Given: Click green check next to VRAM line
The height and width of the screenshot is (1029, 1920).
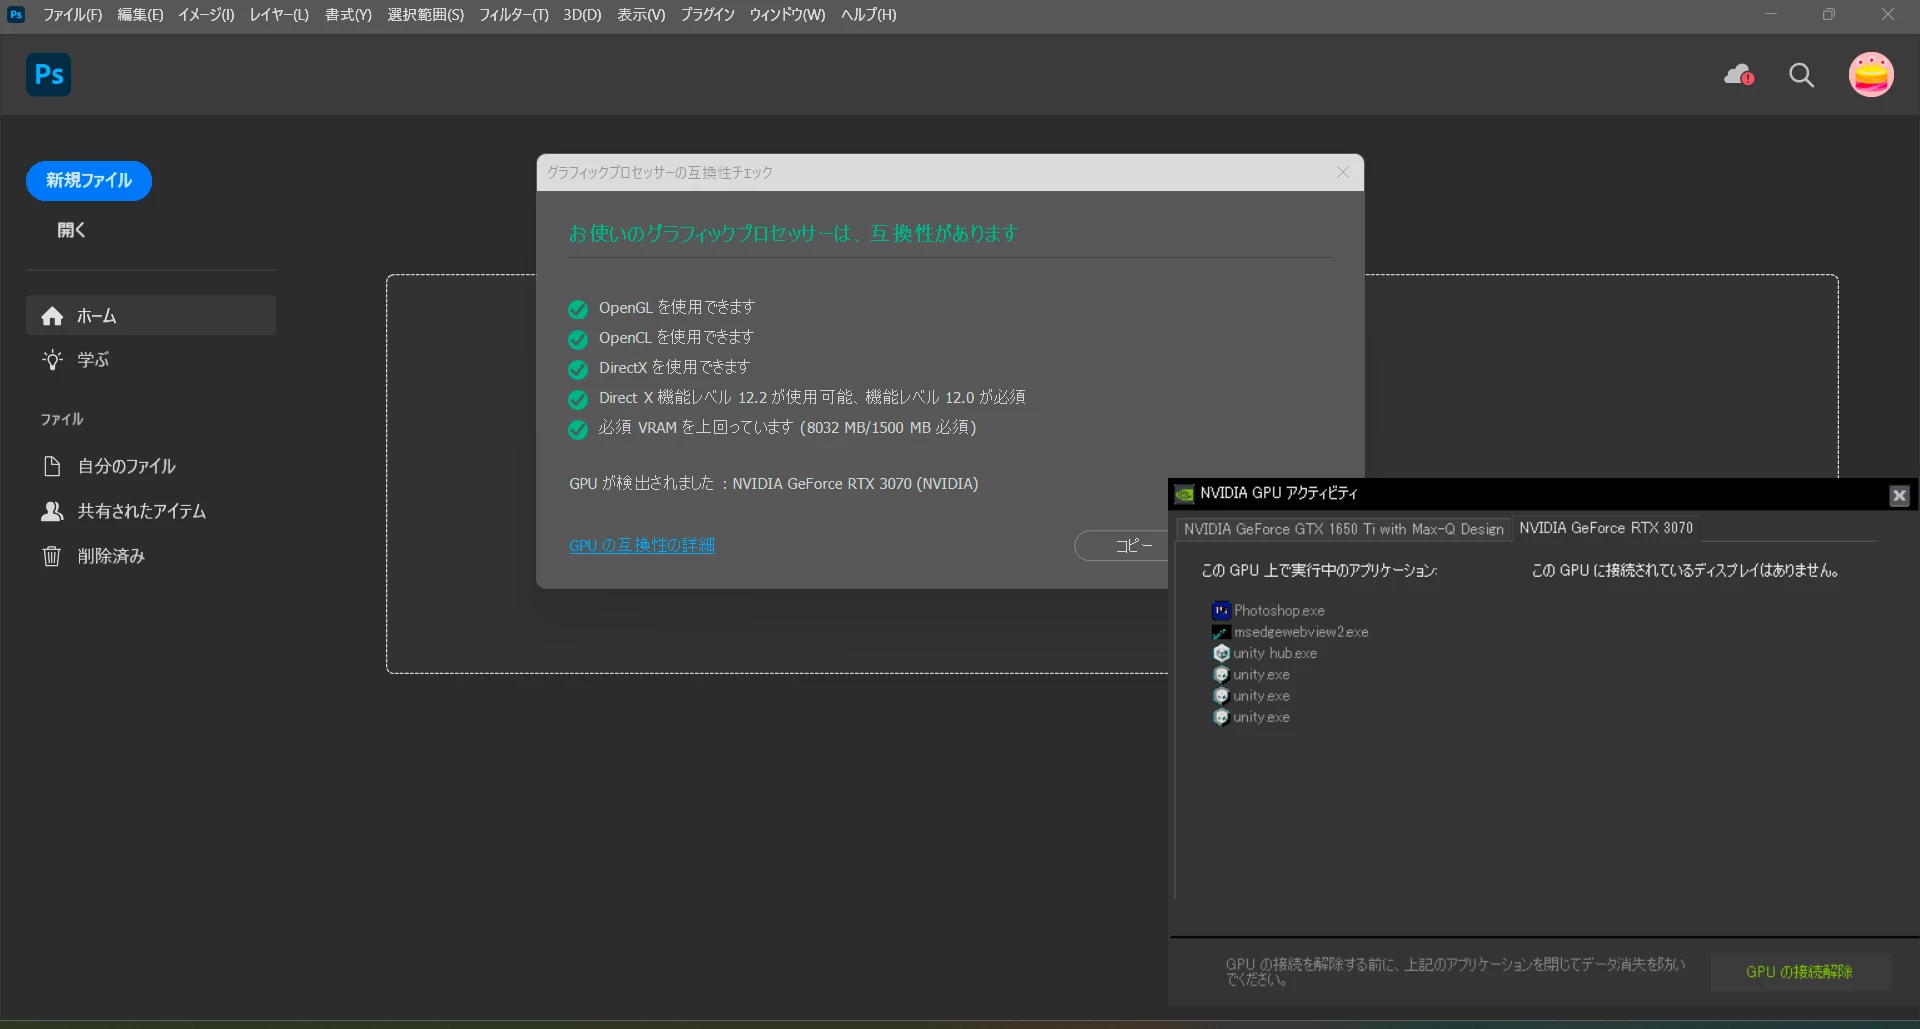Looking at the screenshot, I should pos(577,430).
